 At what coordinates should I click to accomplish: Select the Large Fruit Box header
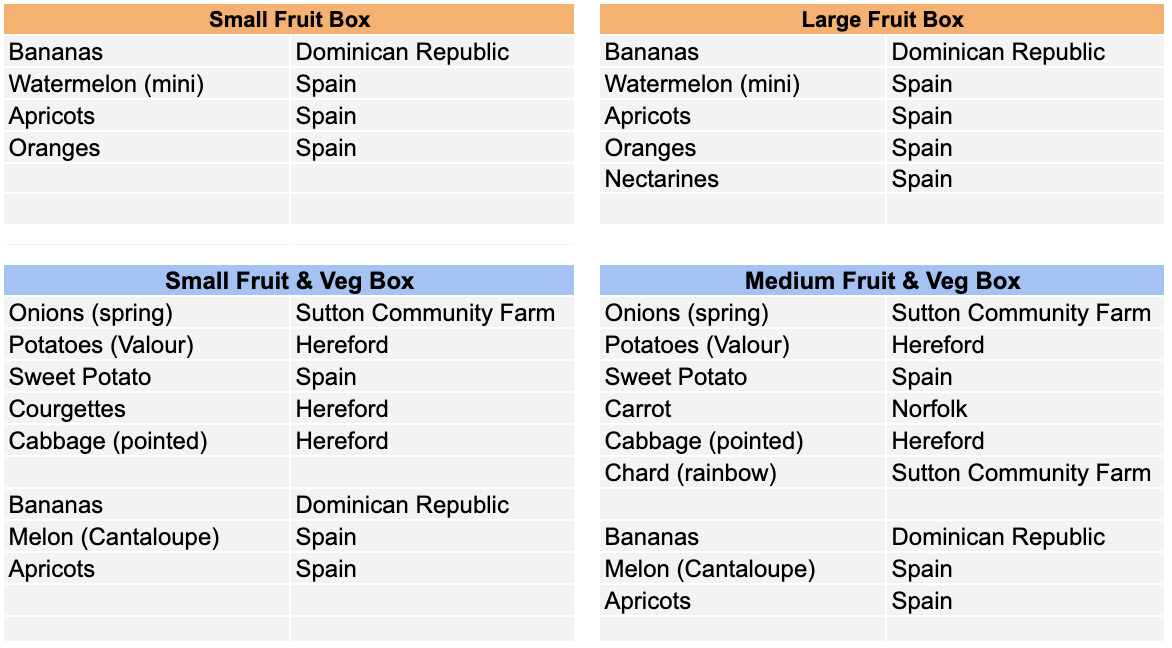pos(882,19)
